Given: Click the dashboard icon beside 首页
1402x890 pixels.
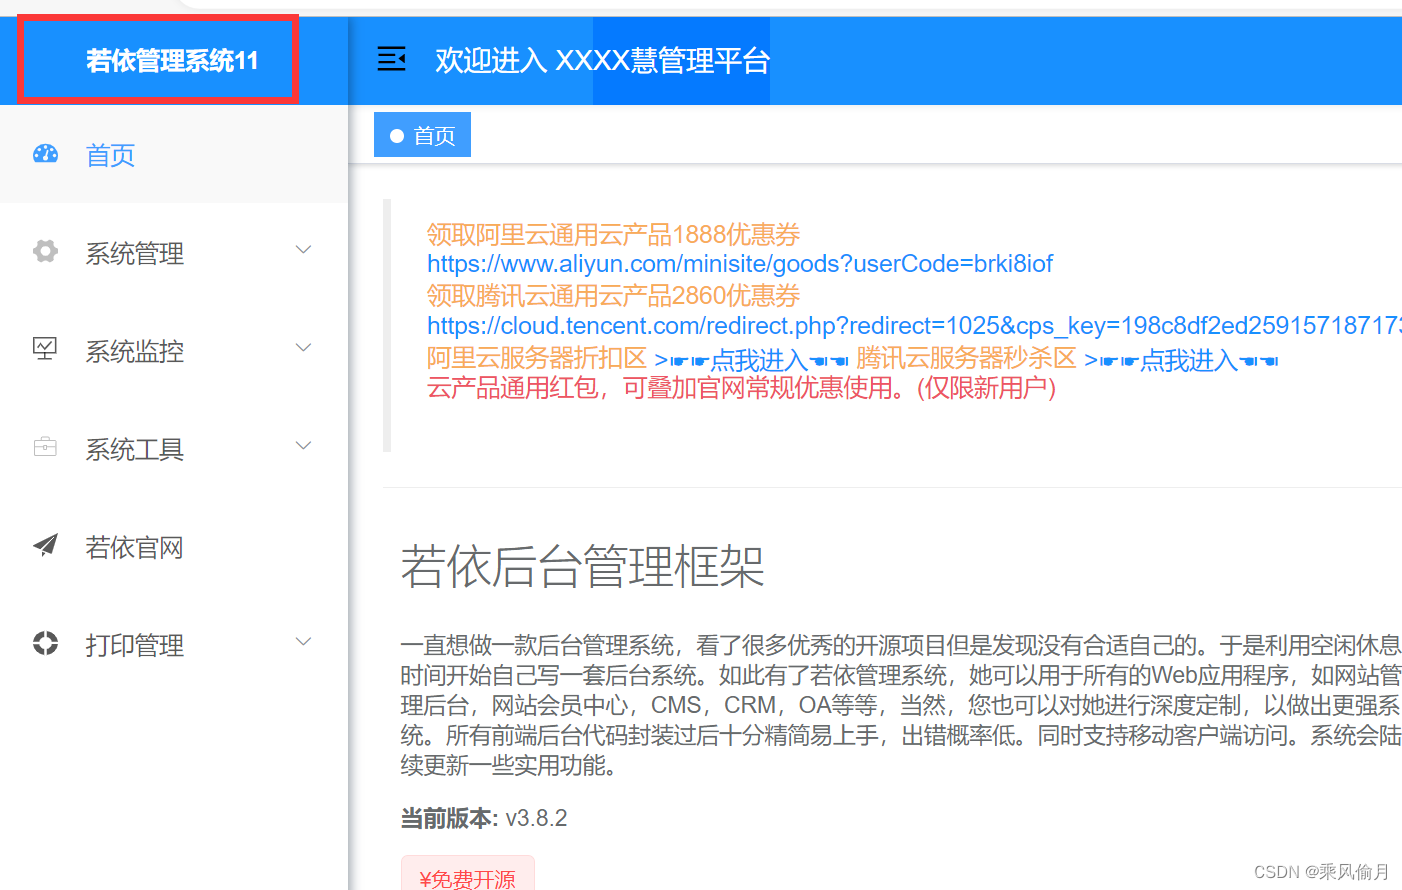Looking at the screenshot, I should coord(46,153).
